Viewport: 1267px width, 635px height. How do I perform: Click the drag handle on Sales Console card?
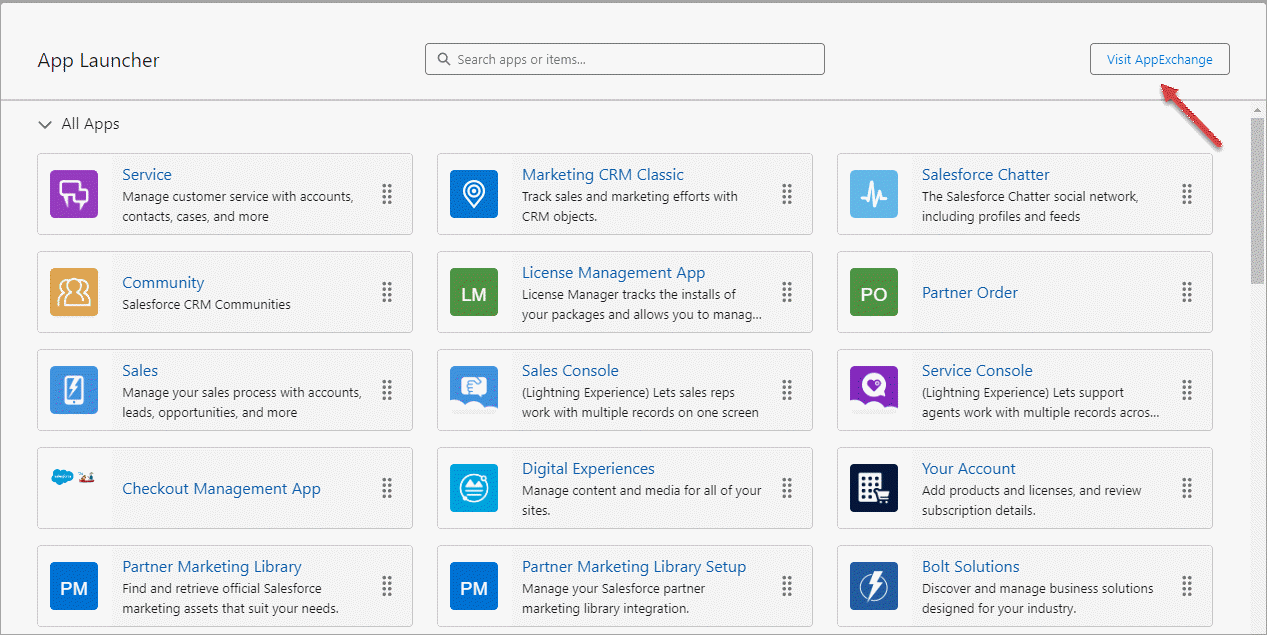click(x=787, y=390)
